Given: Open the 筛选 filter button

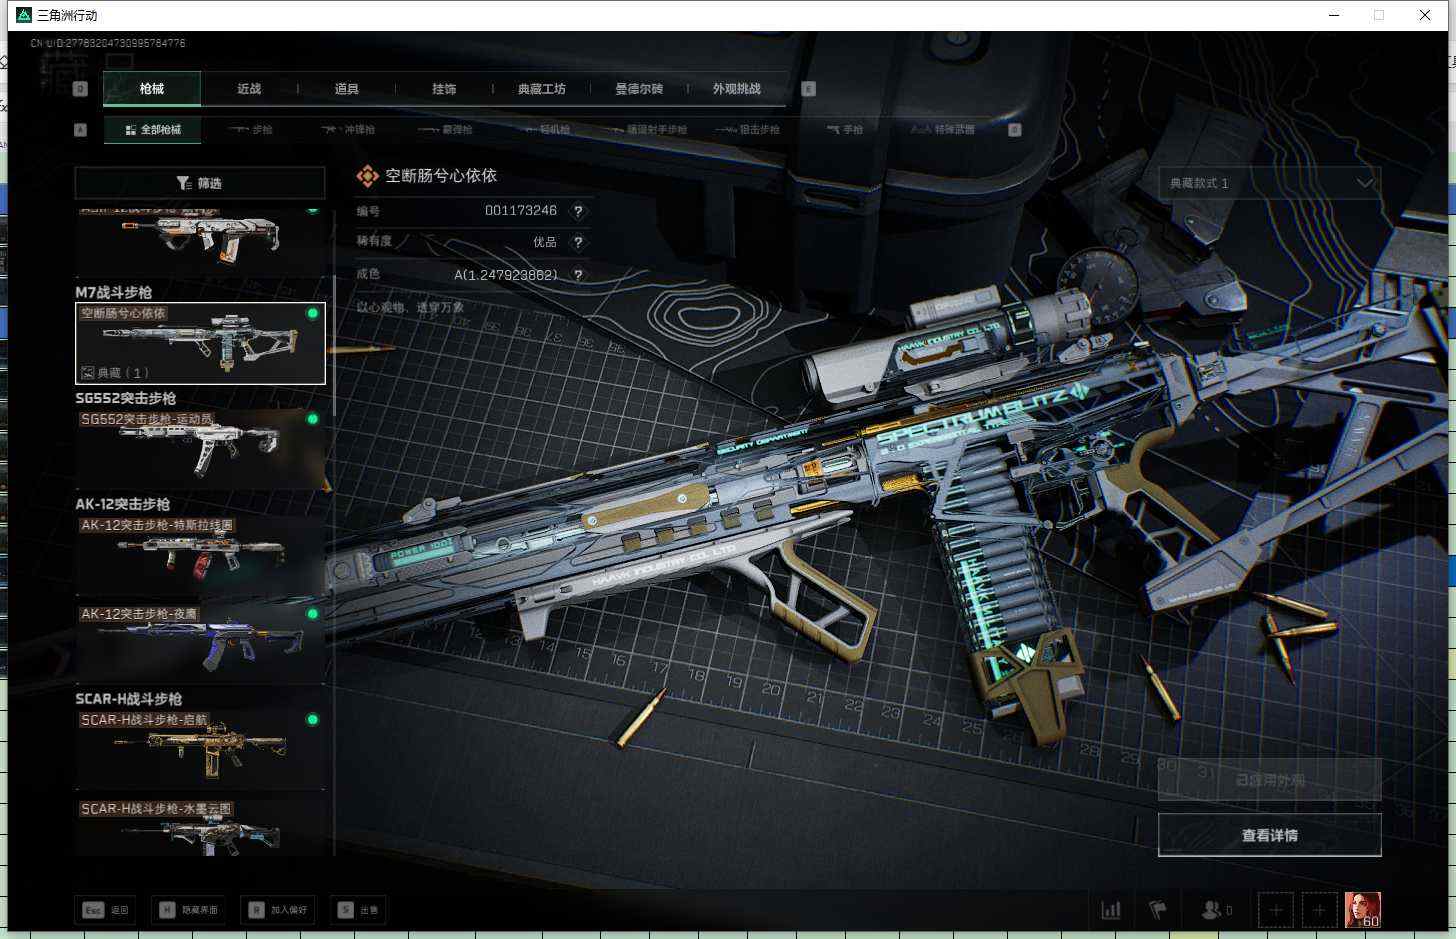Looking at the screenshot, I should [x=200, y=183].
